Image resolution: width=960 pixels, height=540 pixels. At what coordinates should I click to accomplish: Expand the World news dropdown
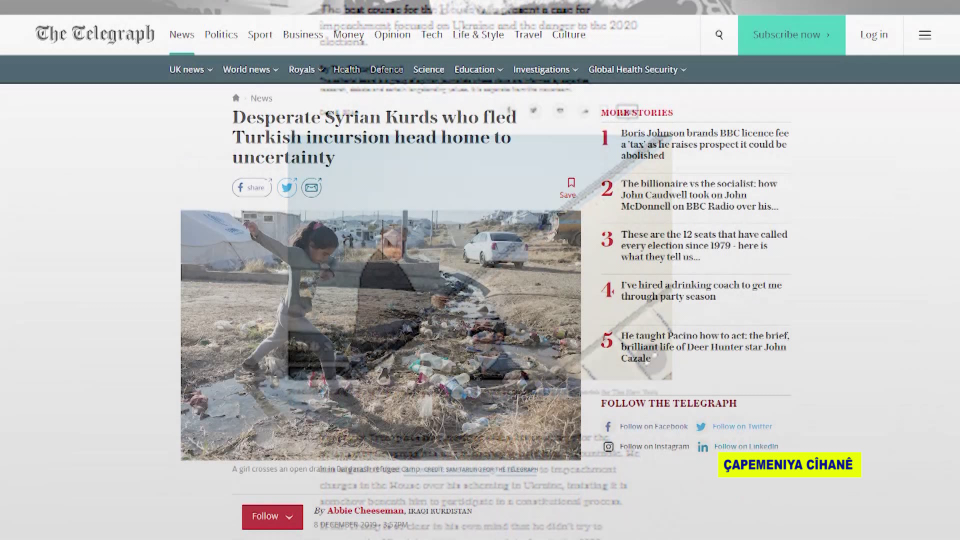tap(250, 69)
